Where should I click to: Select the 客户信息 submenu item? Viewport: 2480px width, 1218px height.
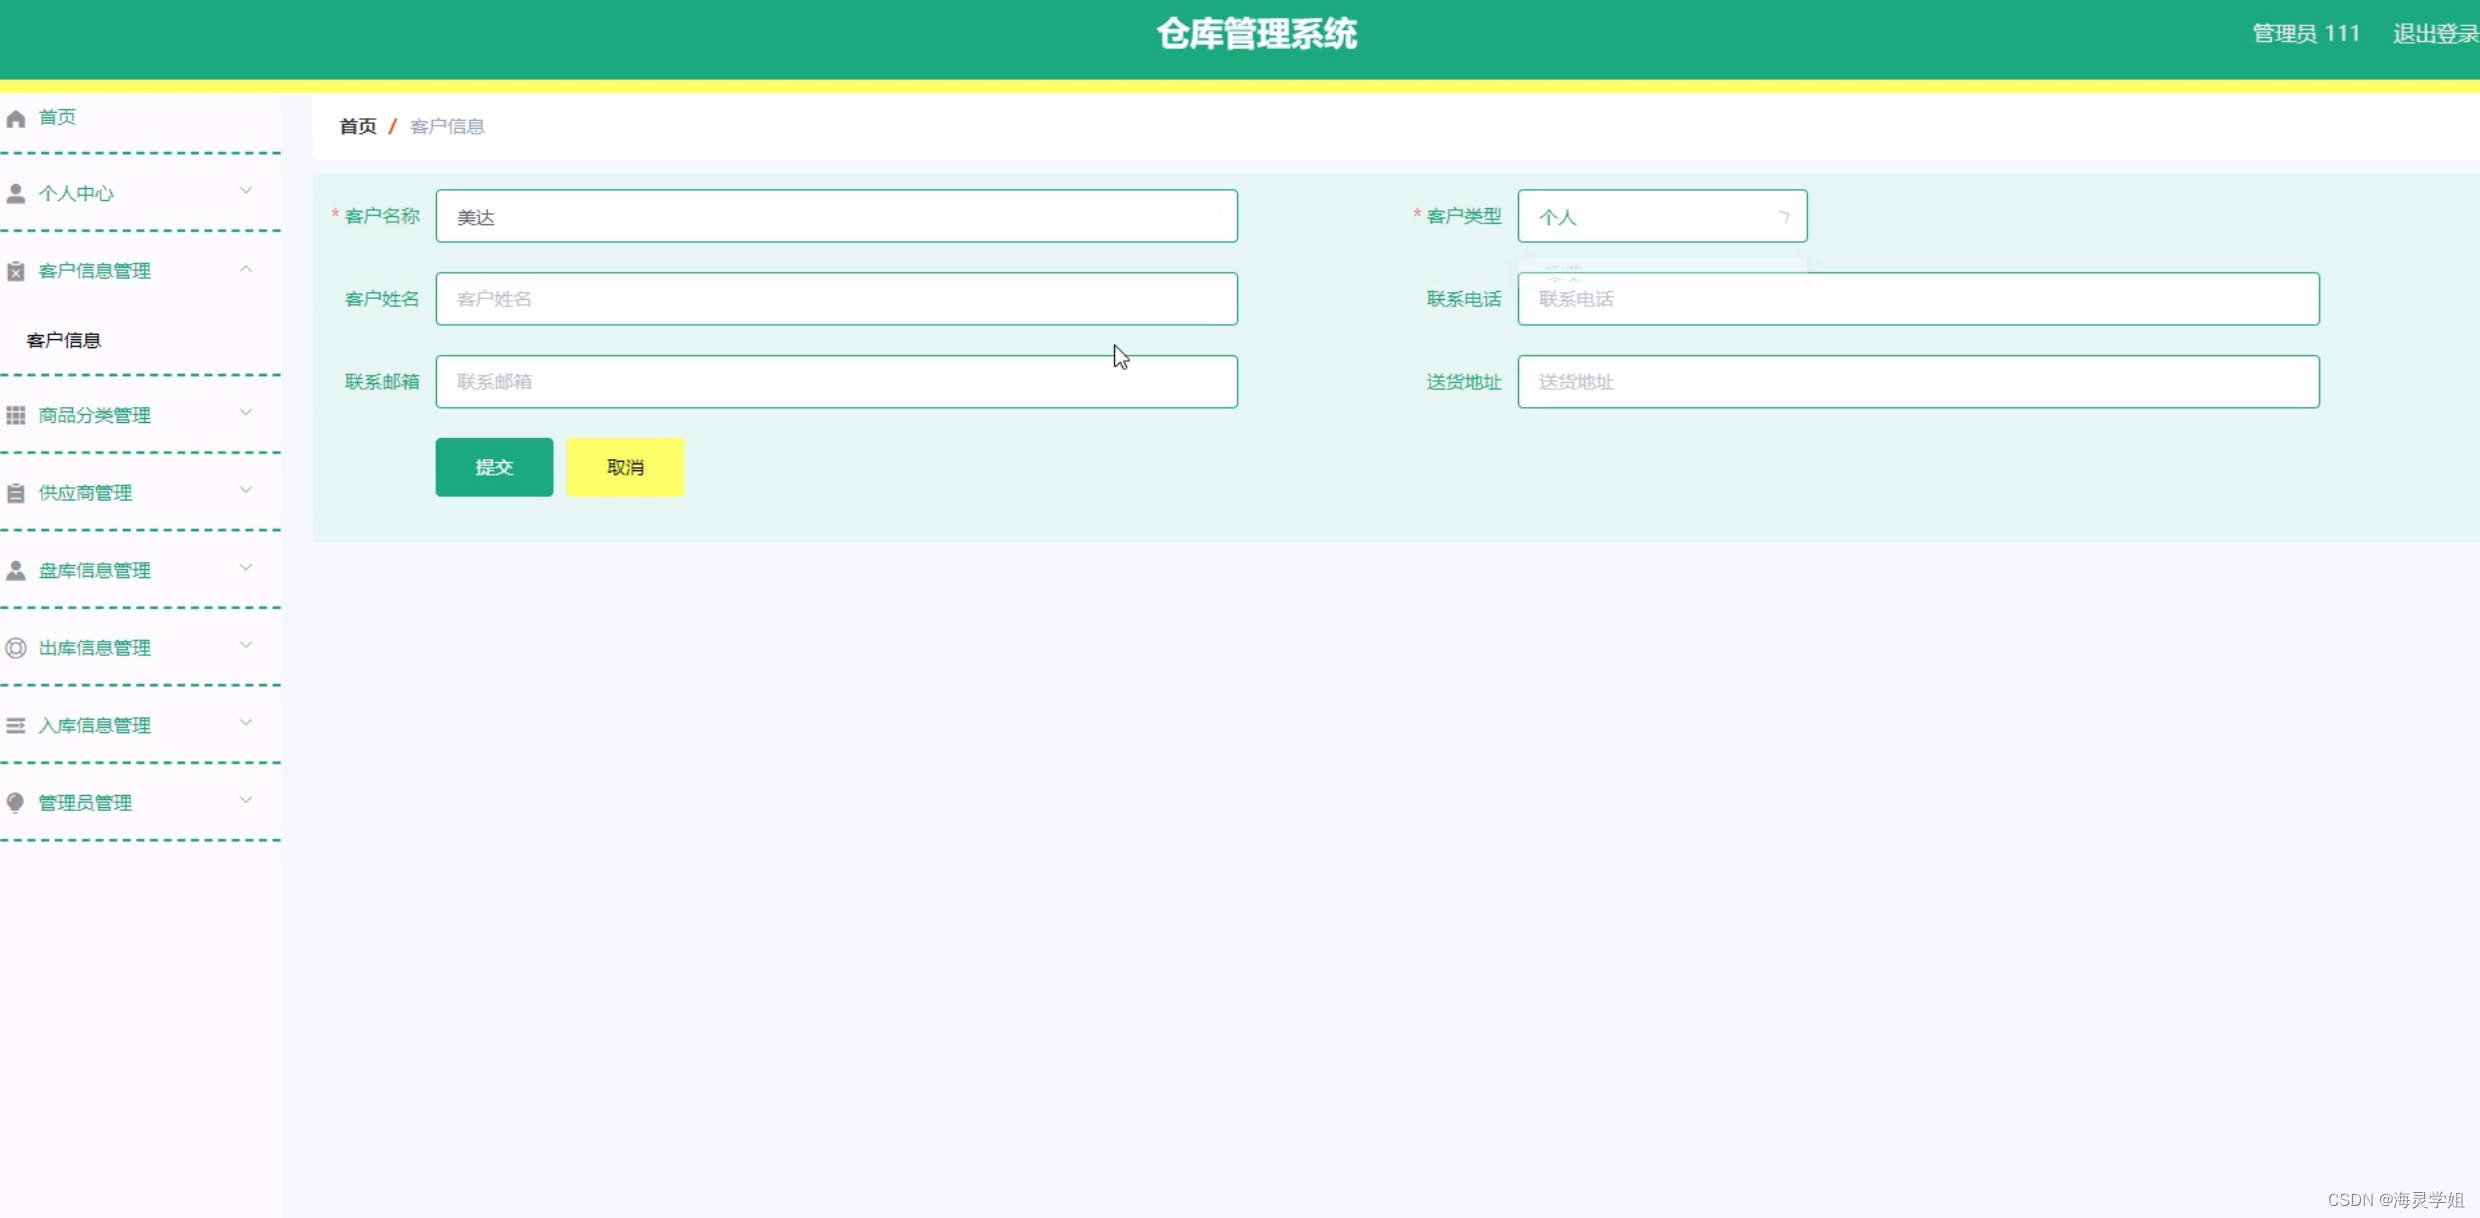pyautogui.click(x=64, y=341)
